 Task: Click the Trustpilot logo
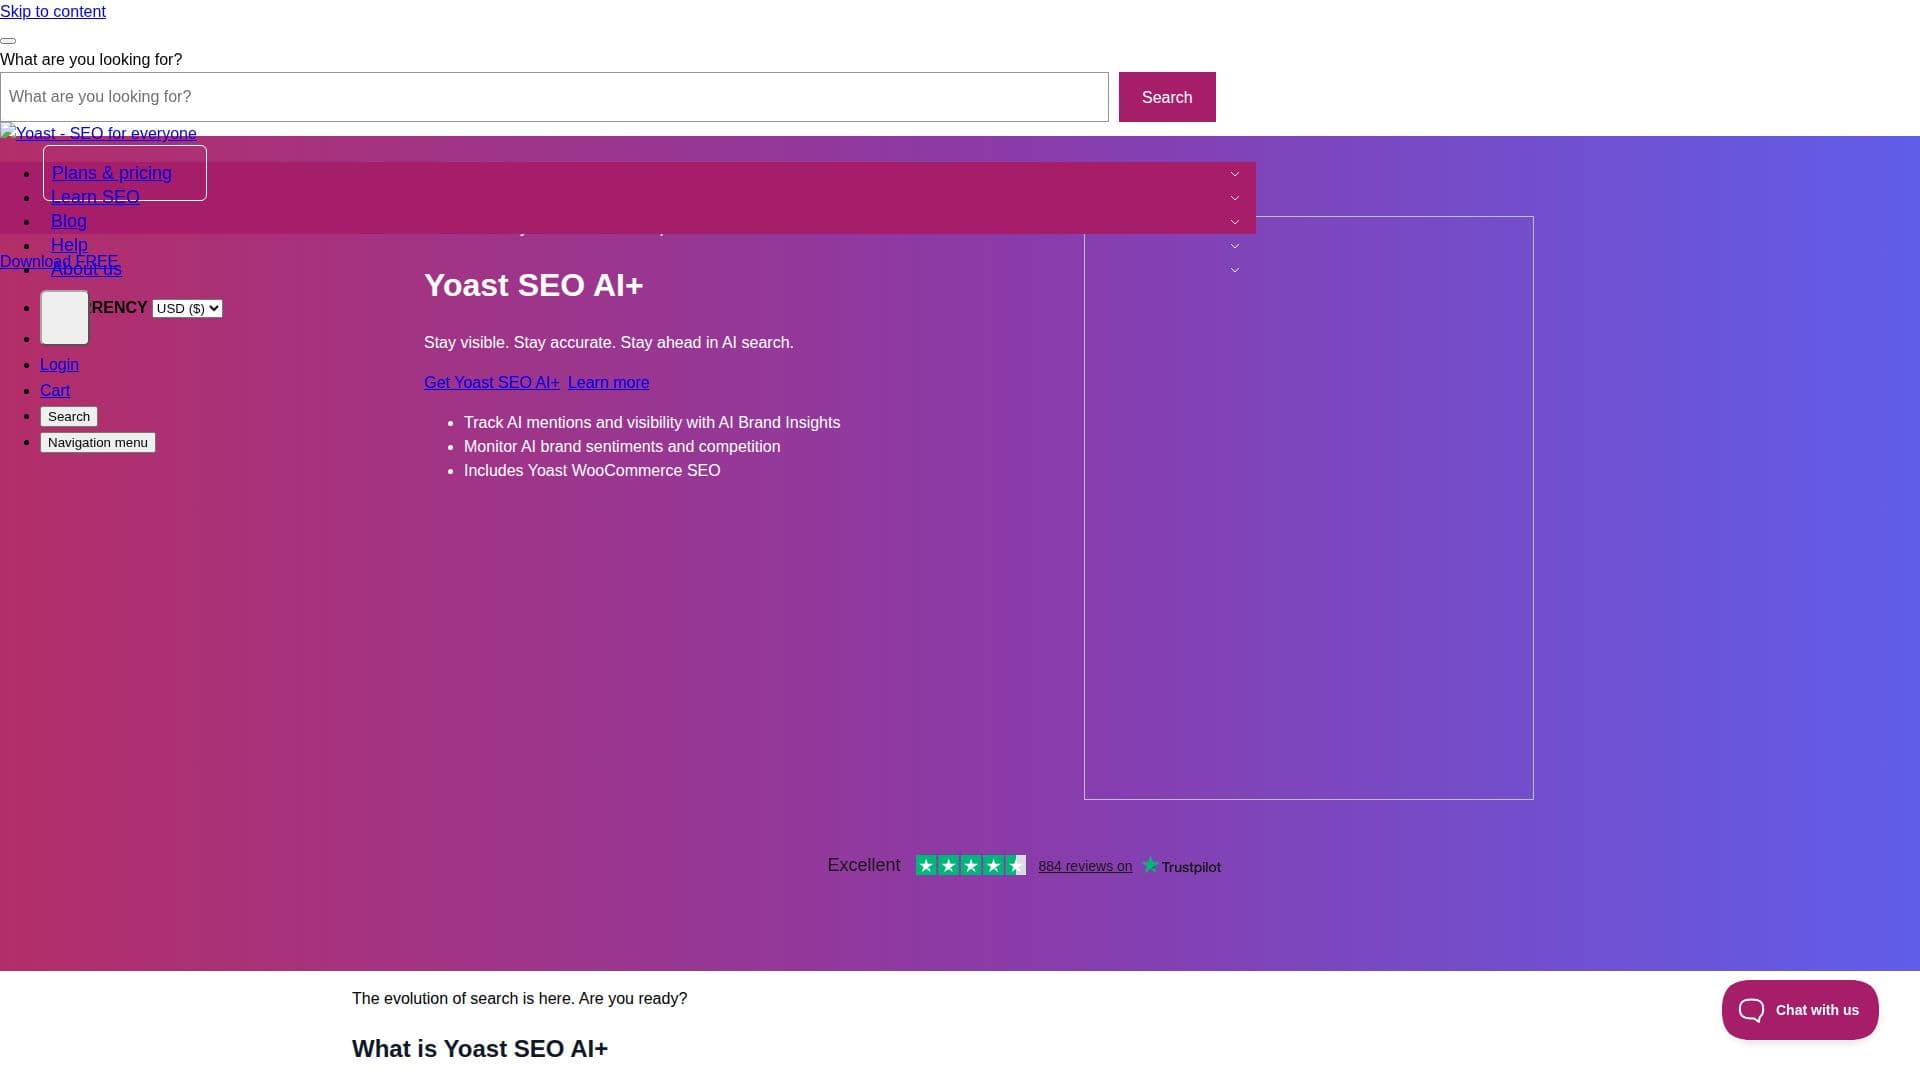(x=1181, y=866)
